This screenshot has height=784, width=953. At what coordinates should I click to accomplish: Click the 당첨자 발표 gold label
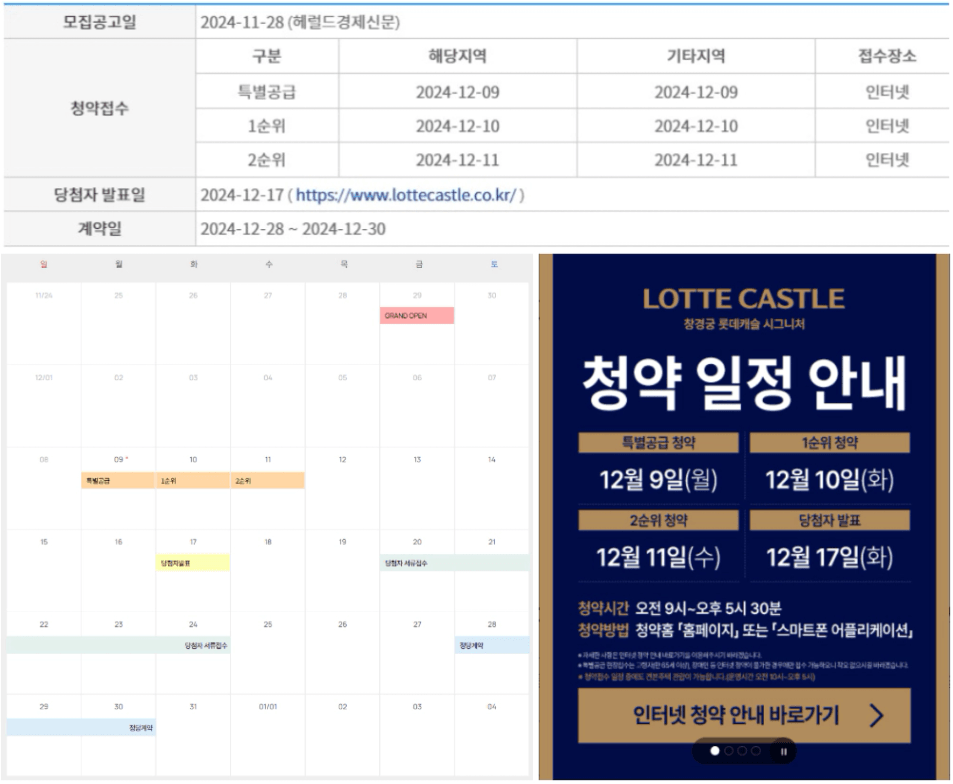[830, 520]
